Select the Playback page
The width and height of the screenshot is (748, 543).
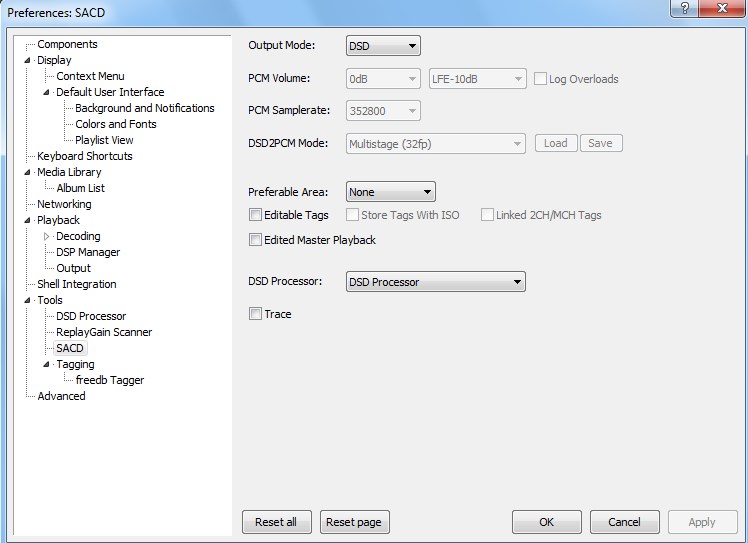(58, 220)
